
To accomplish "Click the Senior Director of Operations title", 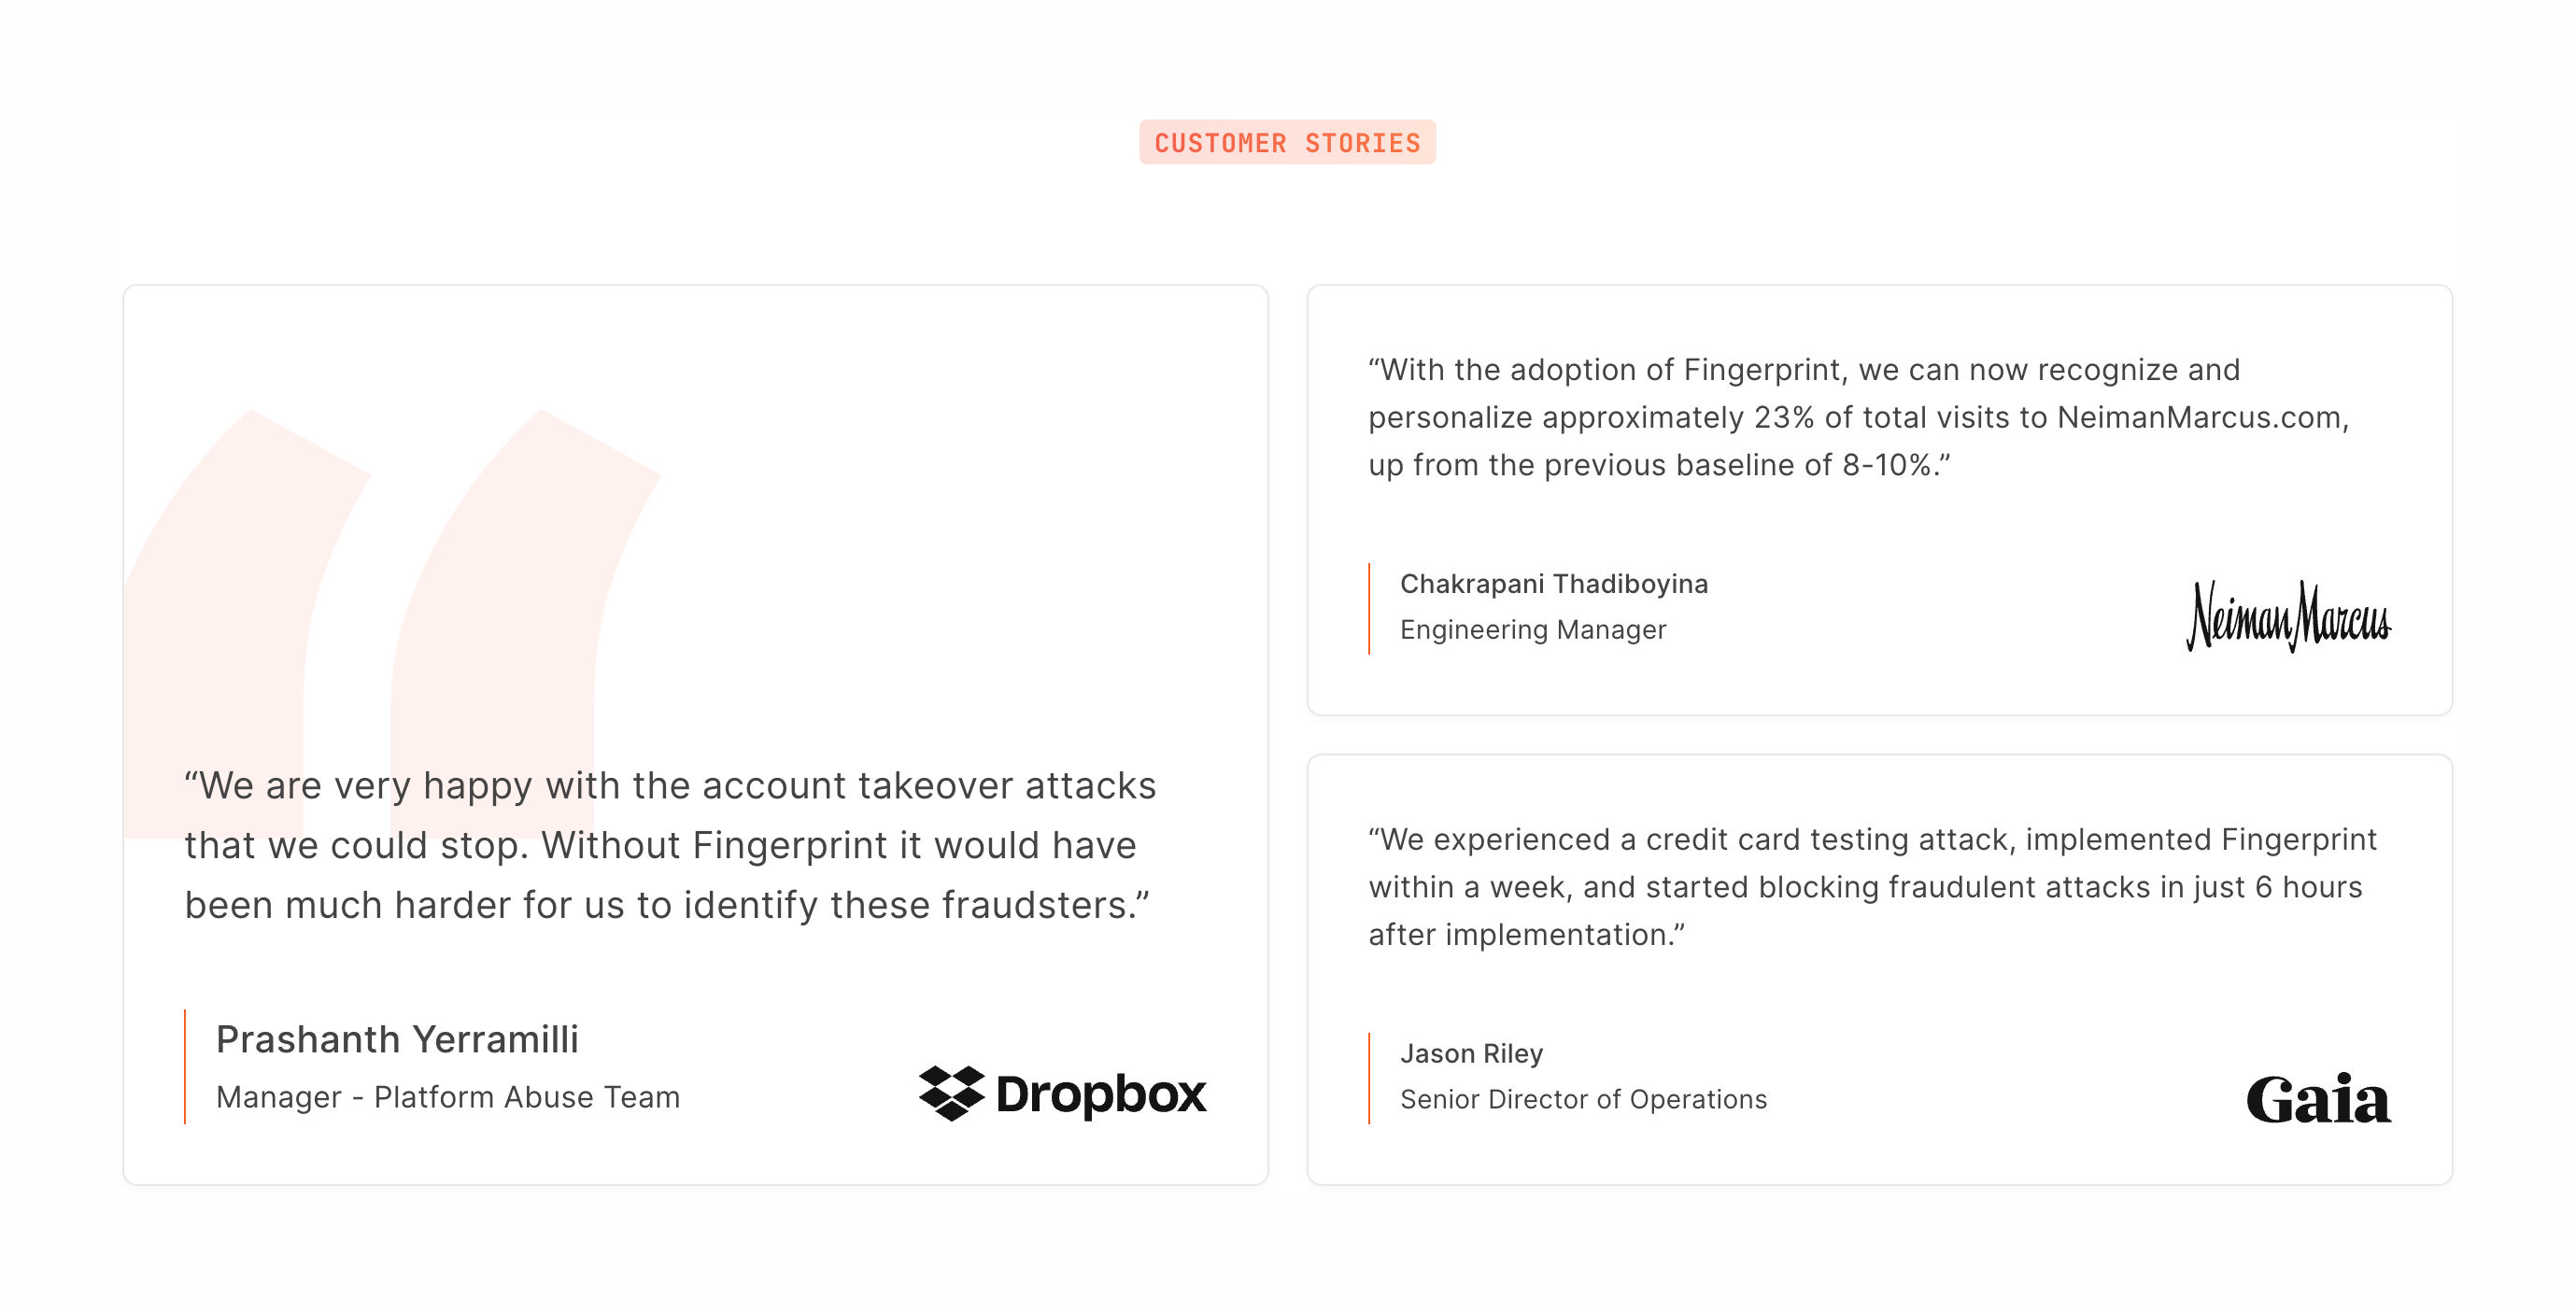I will pos(1583,1099).
